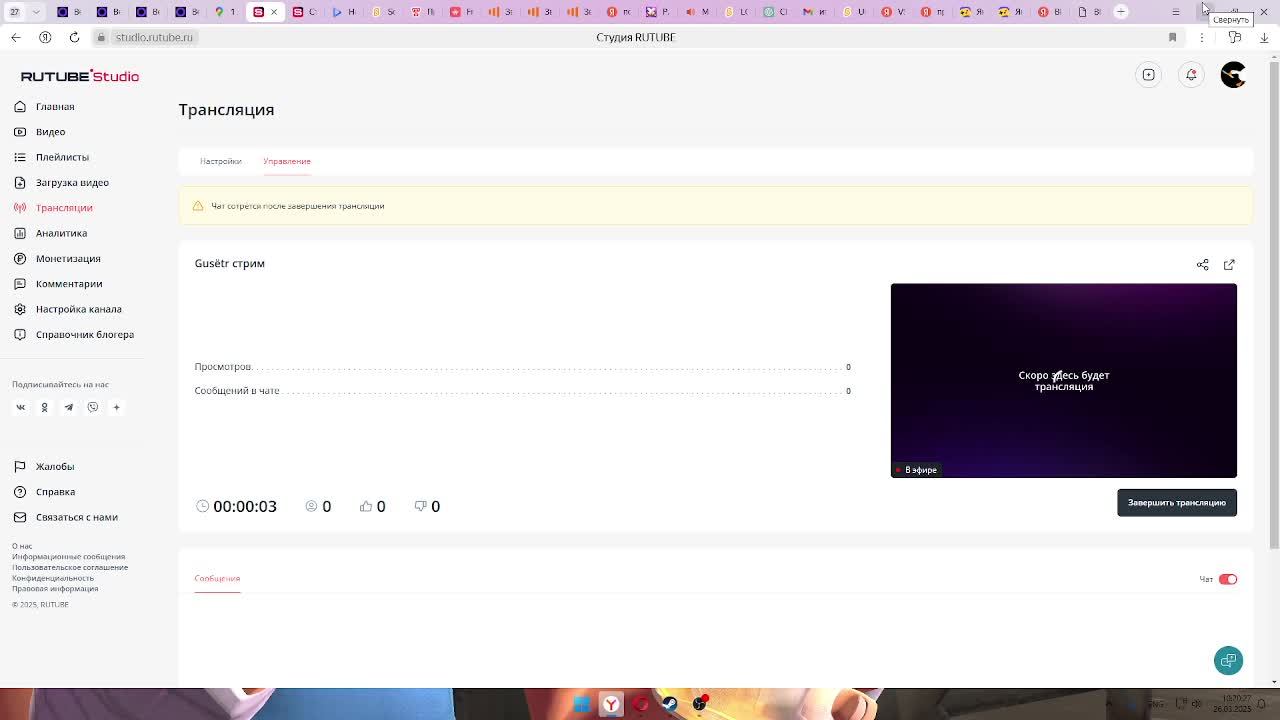1280x720 pixels.
Task: Open the Информационные сообщения link
Action: 69,556
